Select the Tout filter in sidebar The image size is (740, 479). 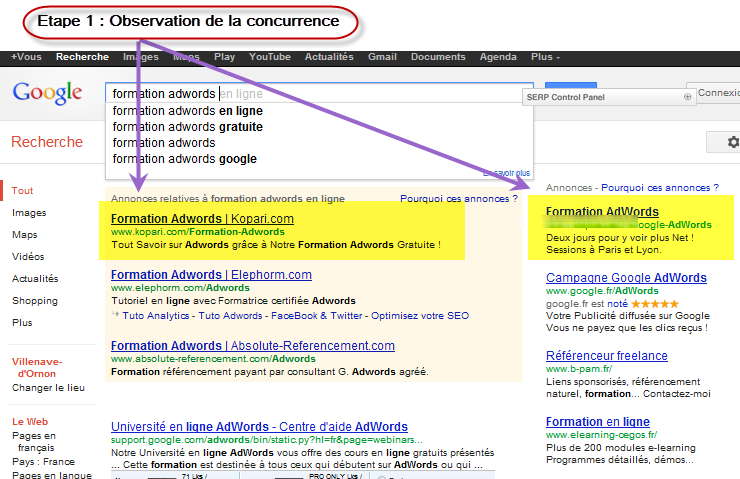click(x=22, y=191)
